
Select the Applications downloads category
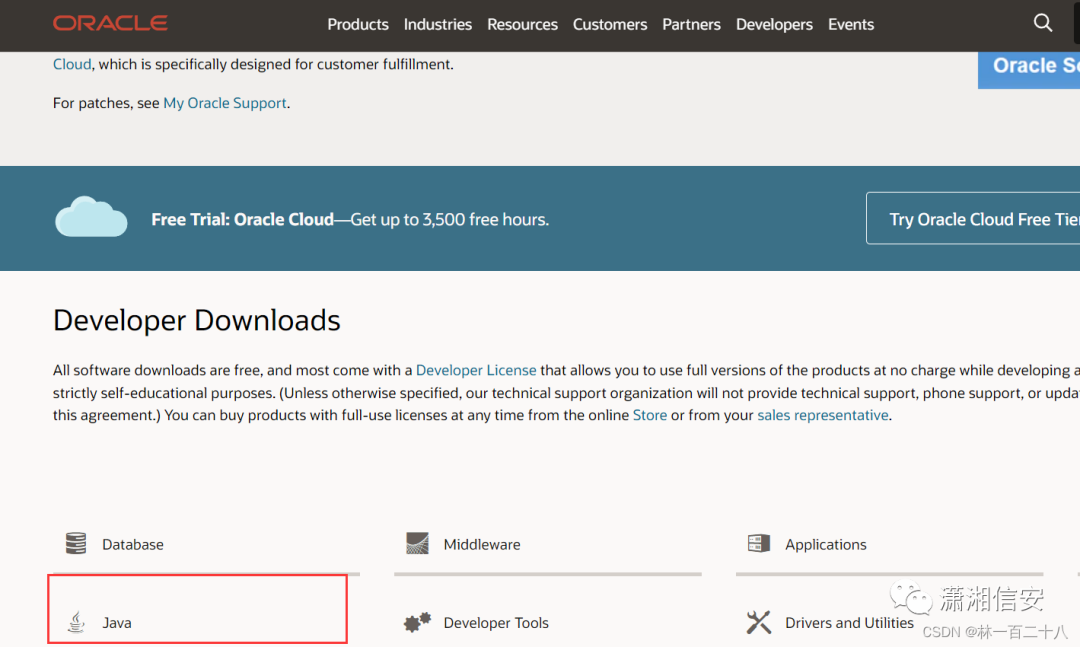[825, 544]
